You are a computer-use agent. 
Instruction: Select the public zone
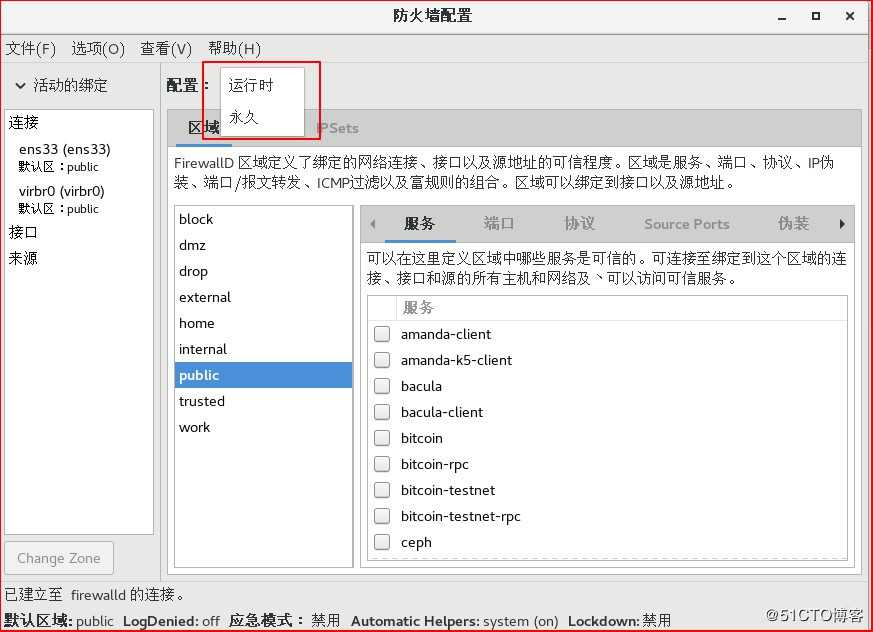[x=263, y=375]
